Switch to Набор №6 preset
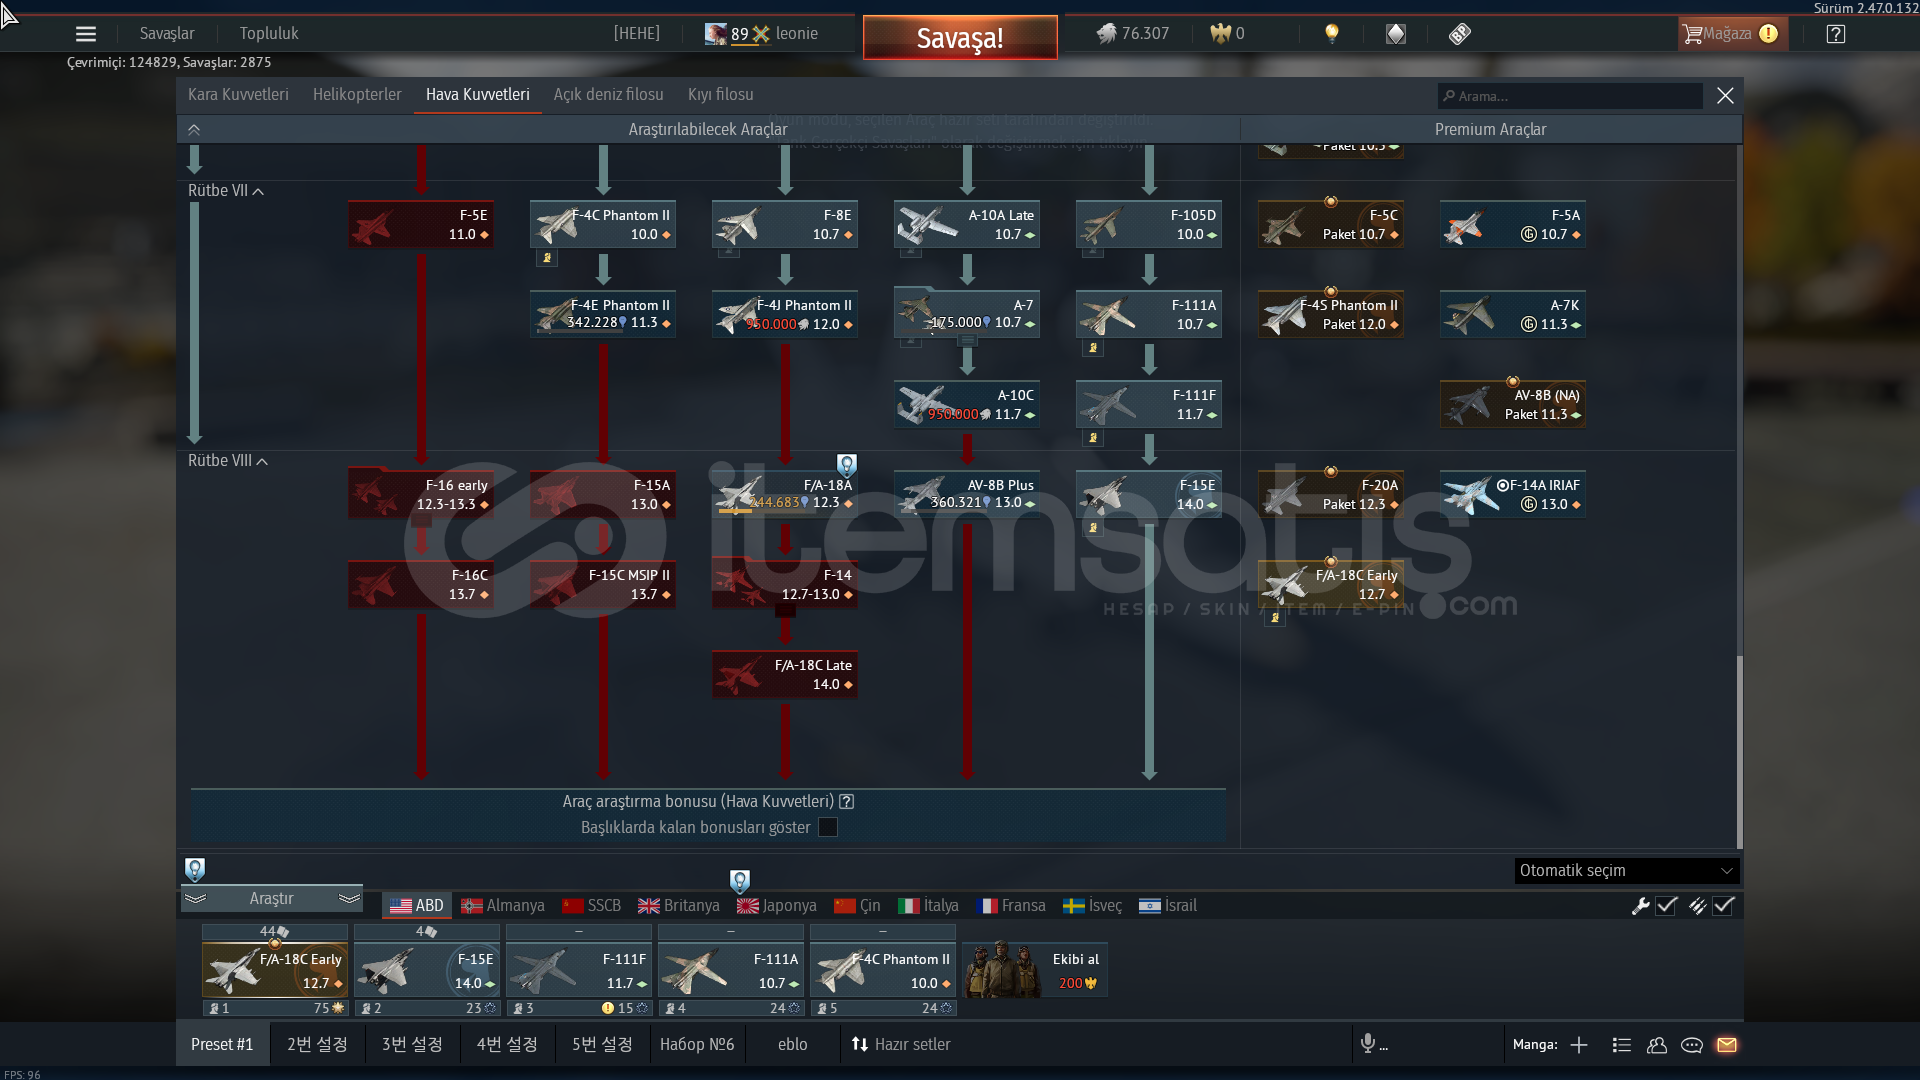This screenshot has height=1080, width=1920. [x=697, y=1045]
